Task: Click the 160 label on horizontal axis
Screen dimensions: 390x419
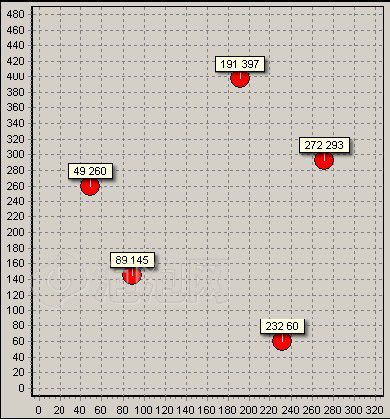Action: (207, 410)
